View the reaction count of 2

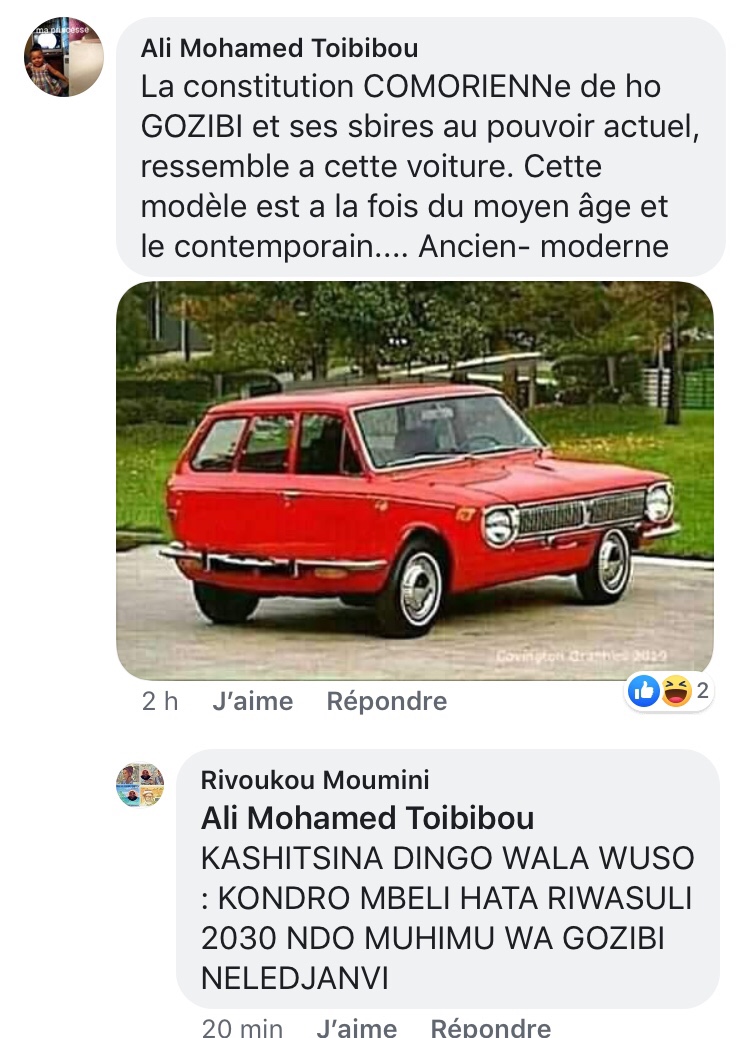coord(703,690)
